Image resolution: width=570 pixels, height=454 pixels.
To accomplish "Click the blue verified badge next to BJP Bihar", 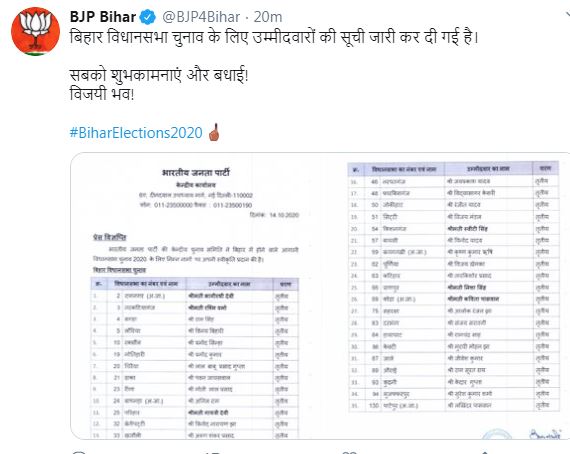I will tap(148, 17).
